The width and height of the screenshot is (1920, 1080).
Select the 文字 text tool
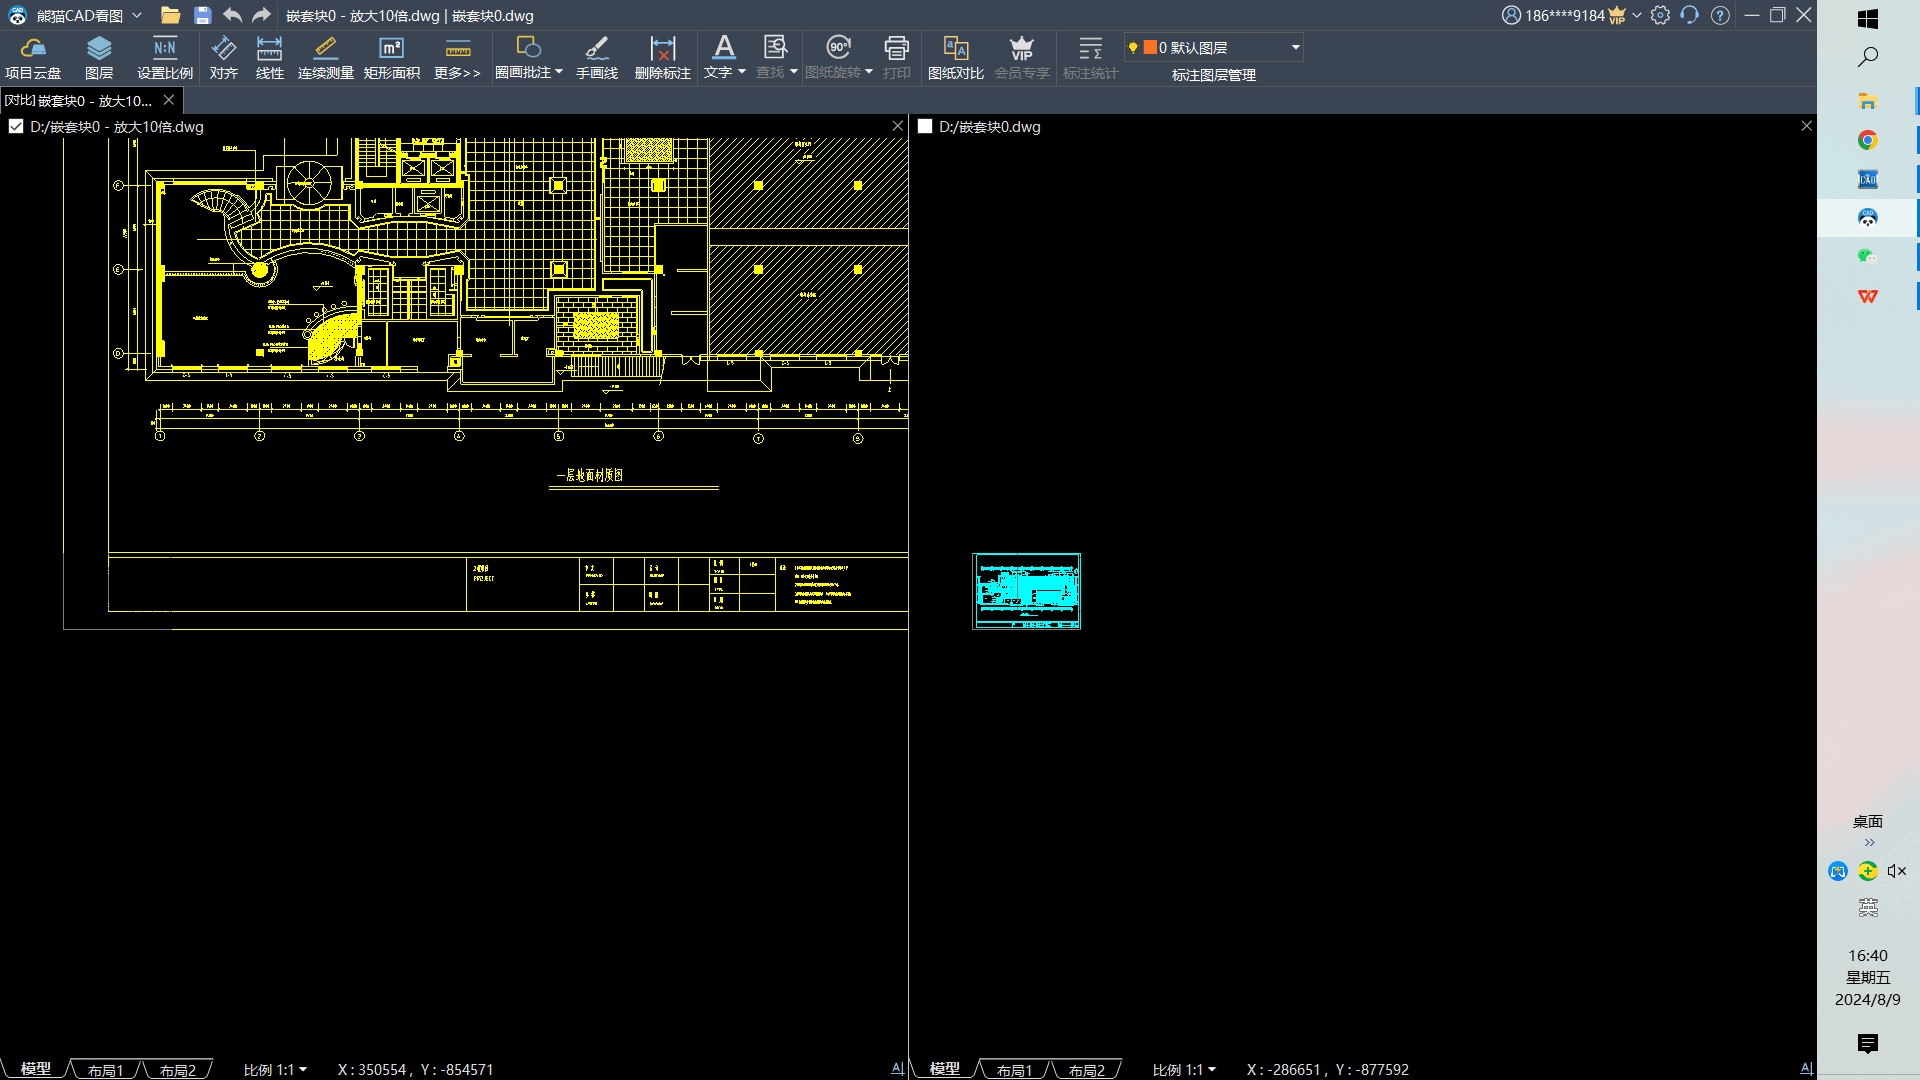pyautogui.click(x=719, y=58)
